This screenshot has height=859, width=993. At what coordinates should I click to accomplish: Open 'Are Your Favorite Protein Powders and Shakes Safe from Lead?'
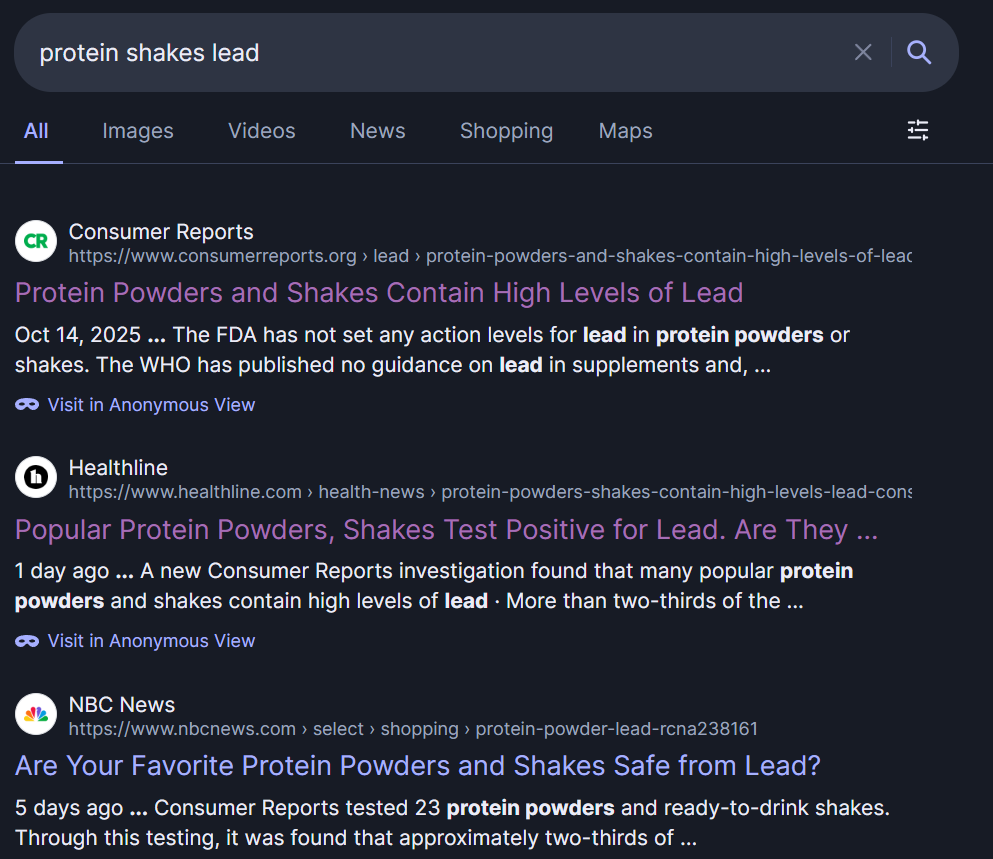point(418,766)
